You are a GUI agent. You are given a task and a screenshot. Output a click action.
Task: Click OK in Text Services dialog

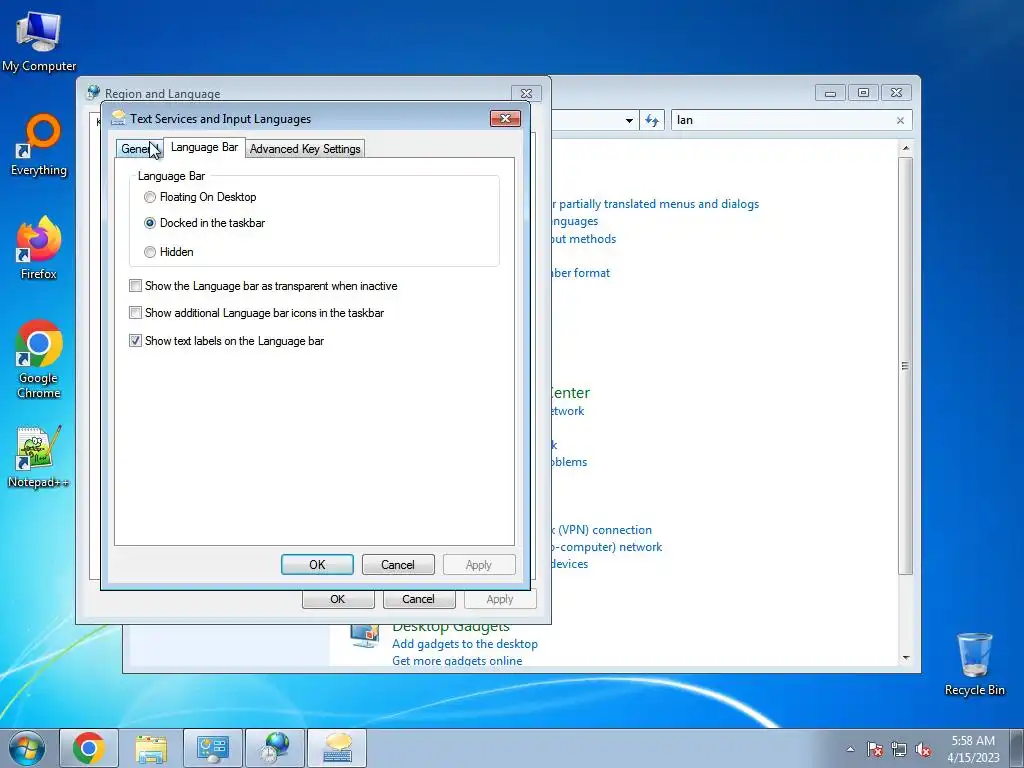[317, 565]
